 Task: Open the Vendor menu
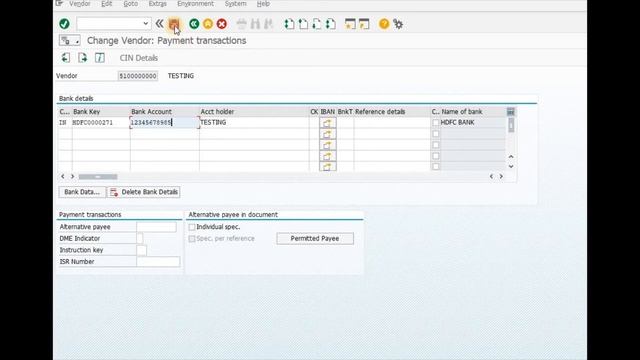[80, 4]
